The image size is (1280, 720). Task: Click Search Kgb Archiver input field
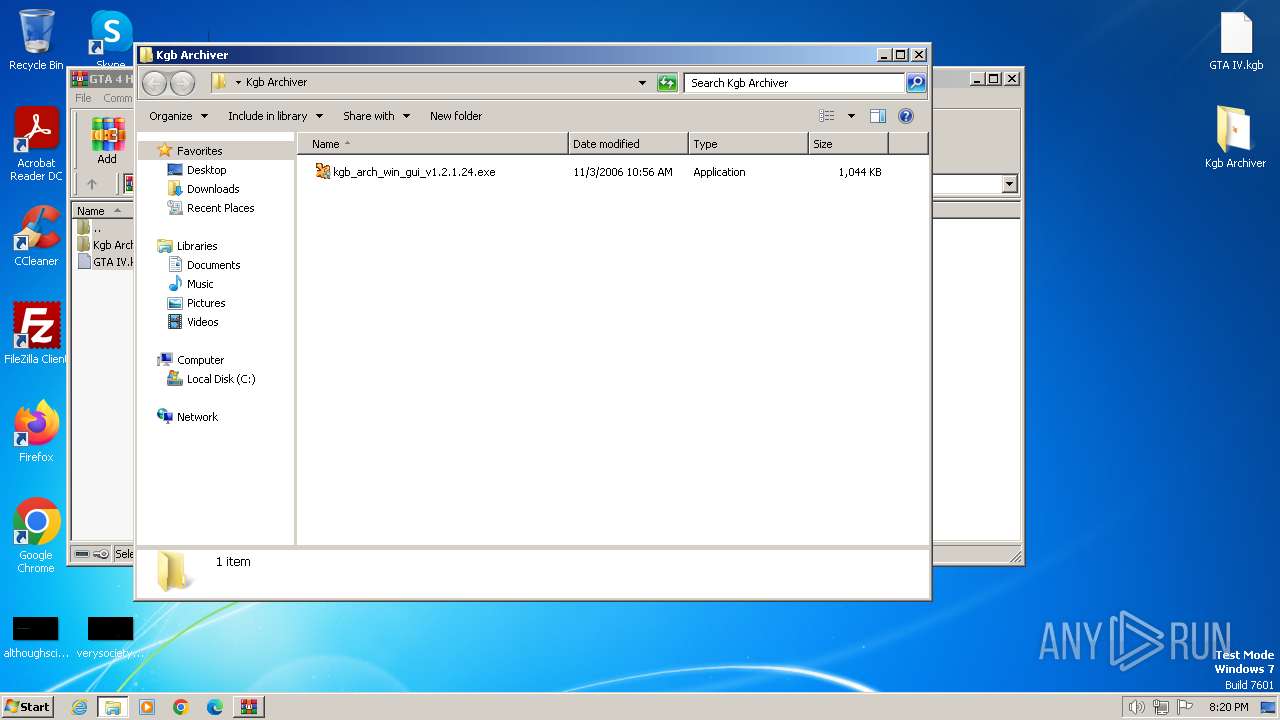[795, 83]
